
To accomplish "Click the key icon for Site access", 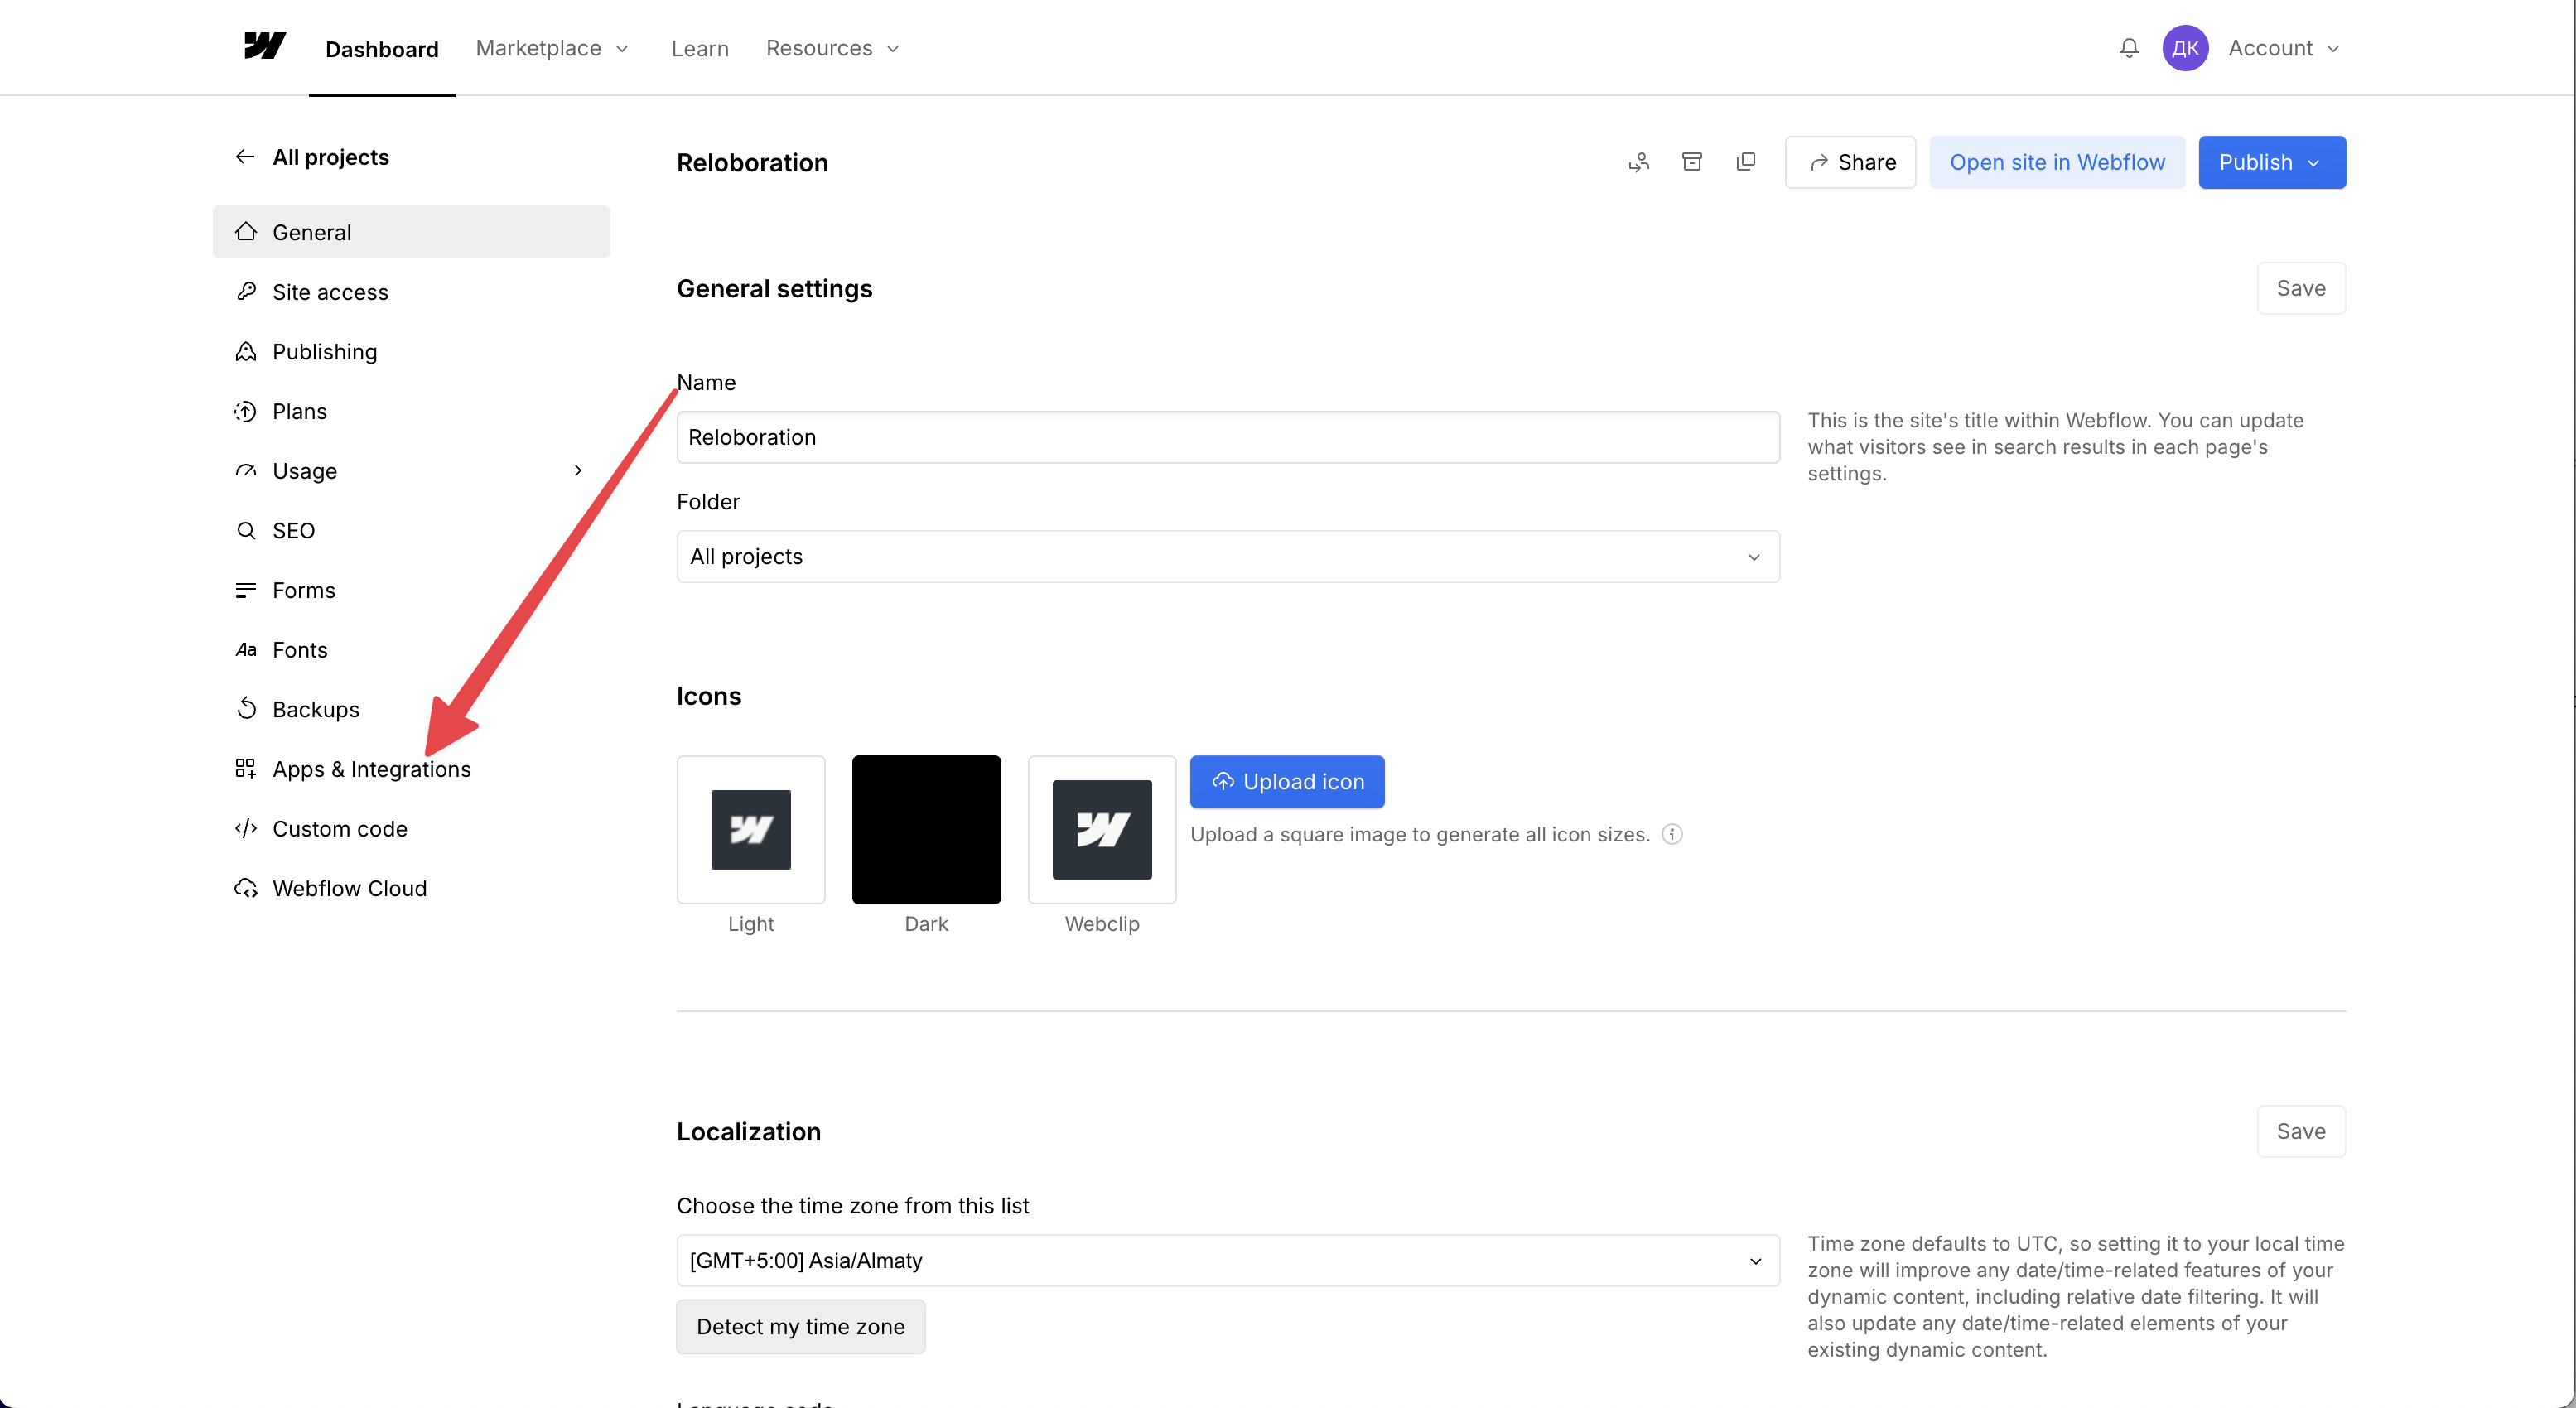I will pos(246,291).
